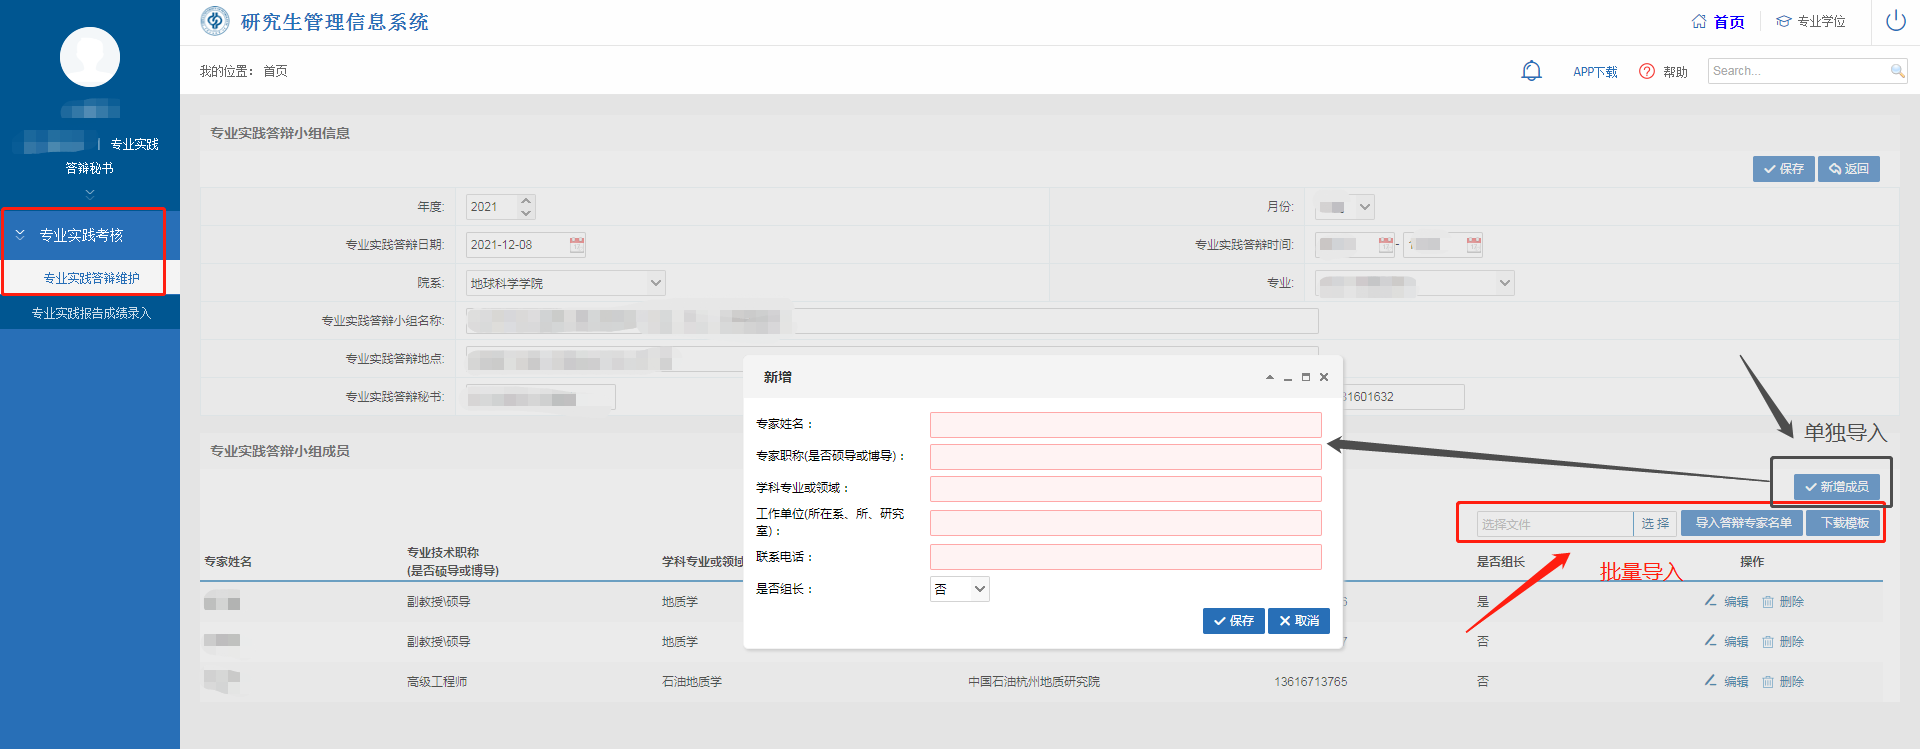Click delete icon in third member row
1920x749 pixels.
(1768, 682)
